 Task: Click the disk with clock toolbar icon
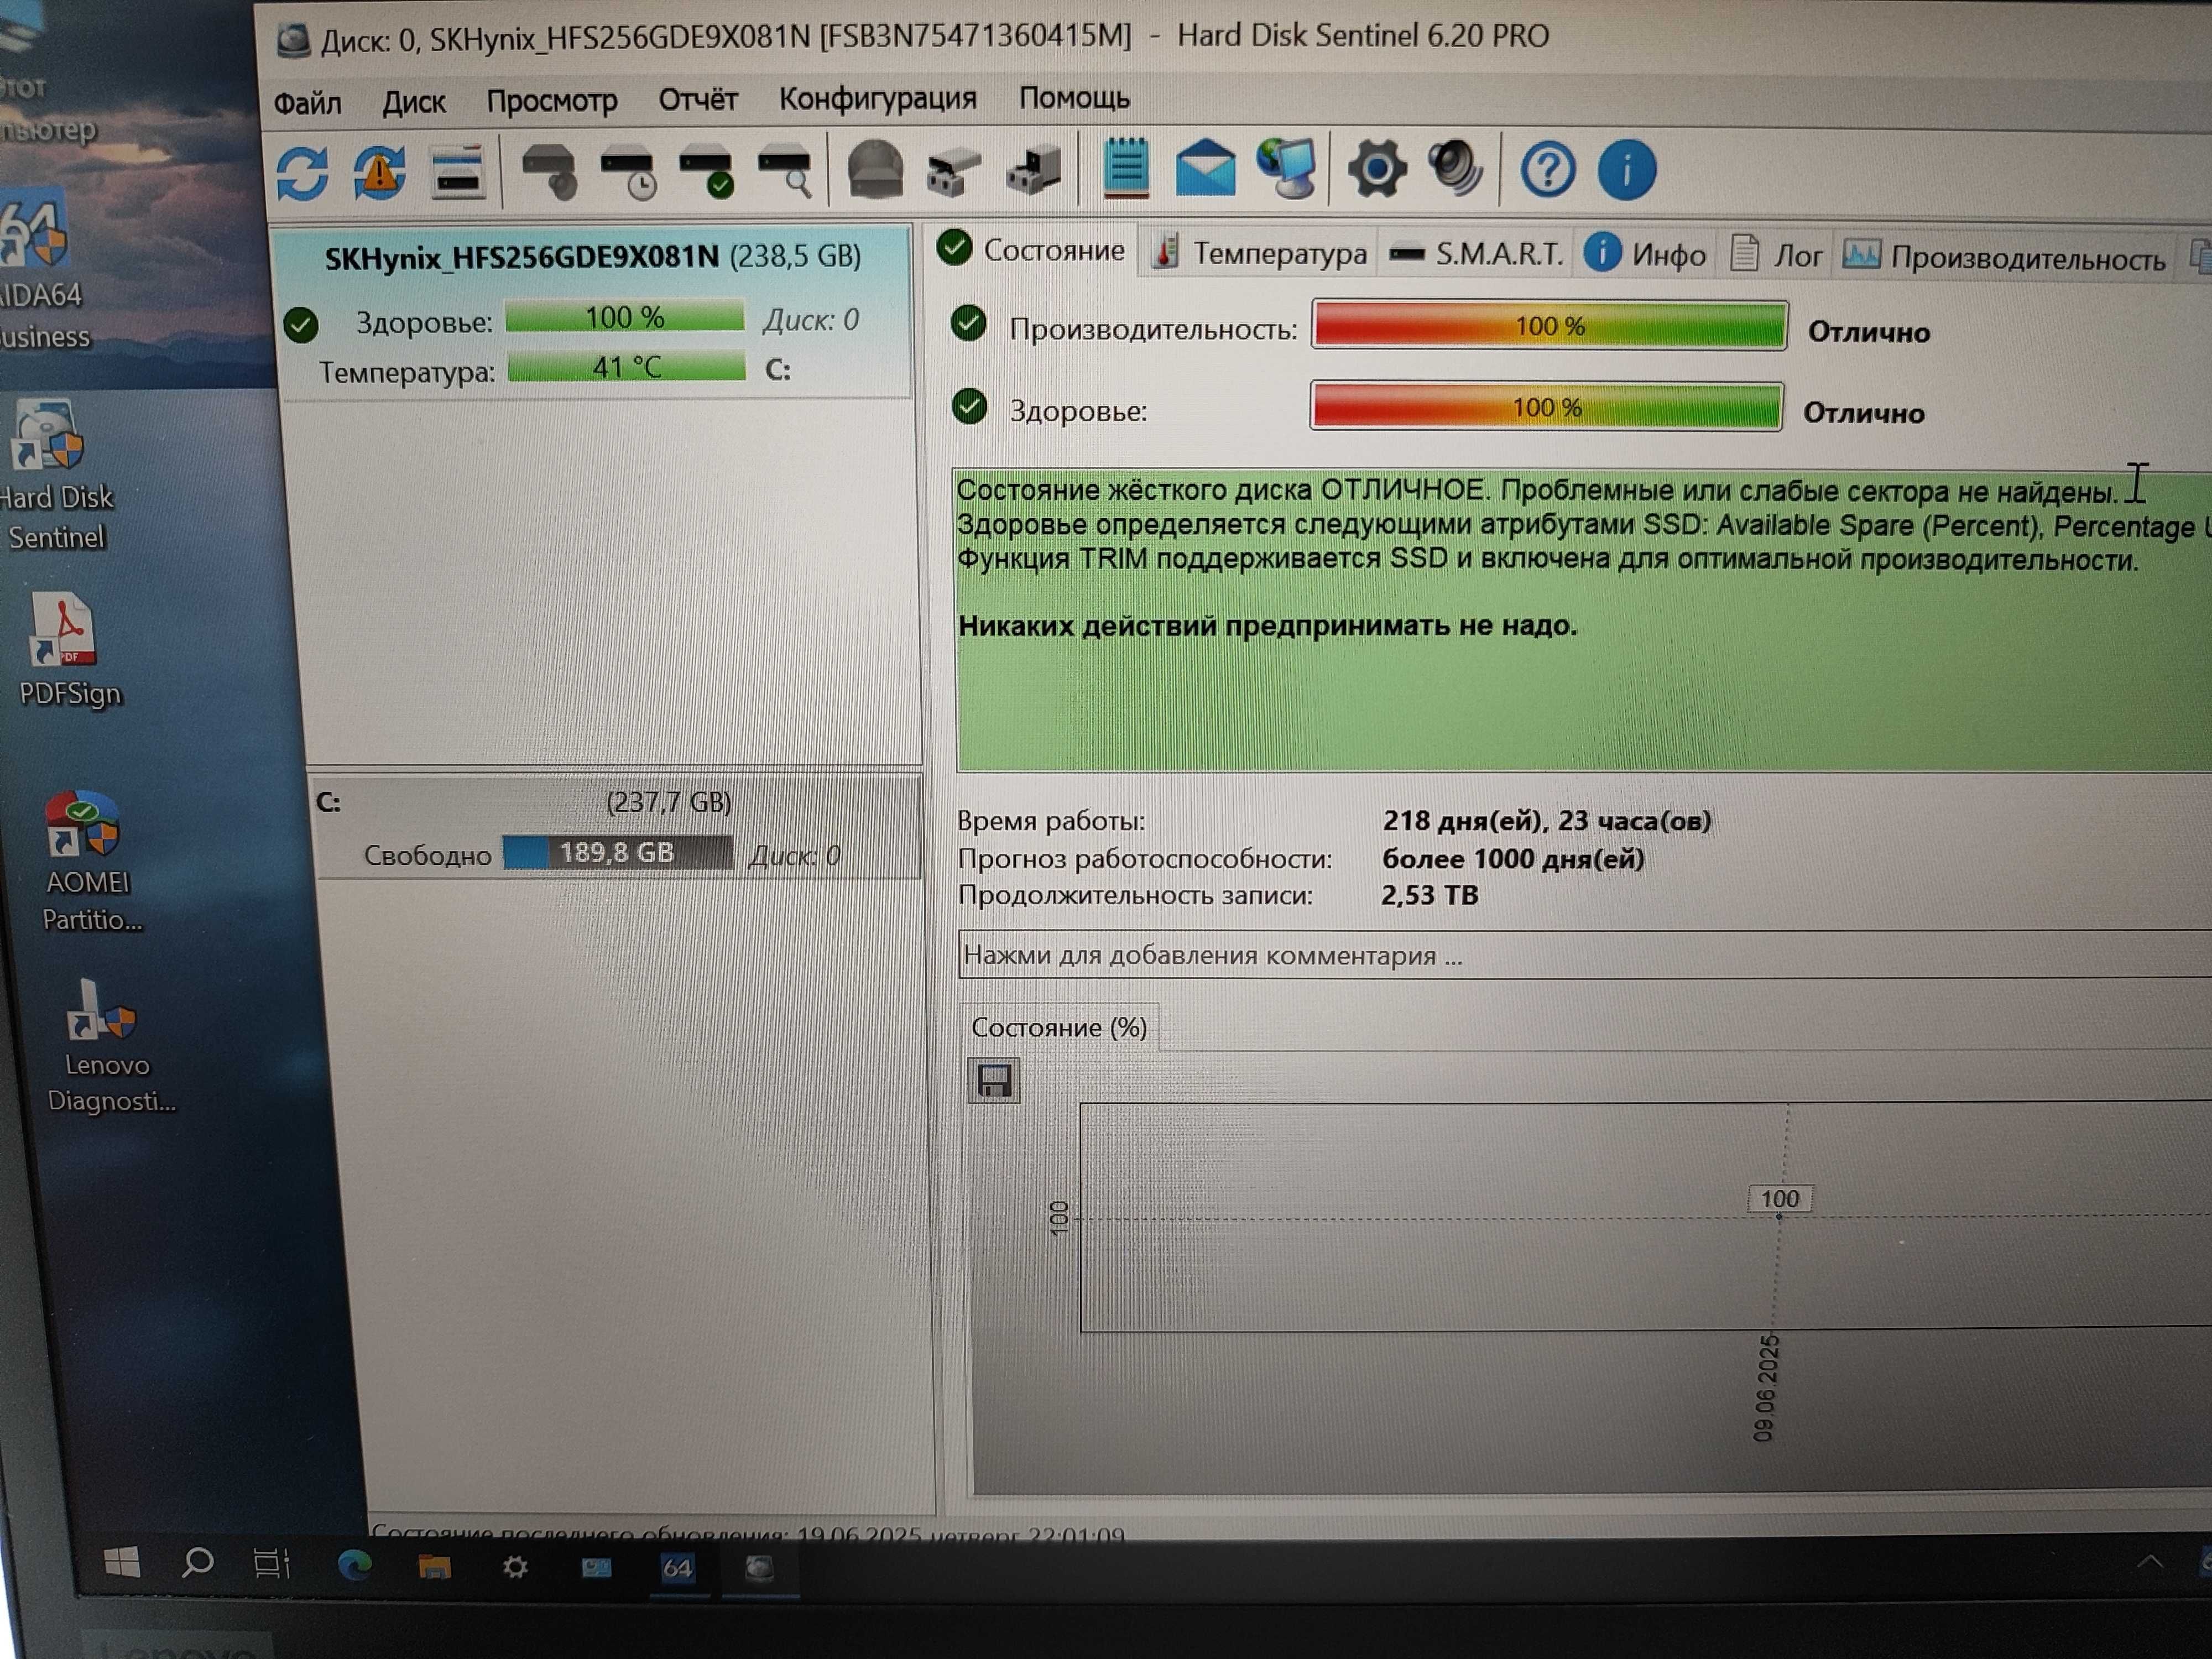pos(628,172)
